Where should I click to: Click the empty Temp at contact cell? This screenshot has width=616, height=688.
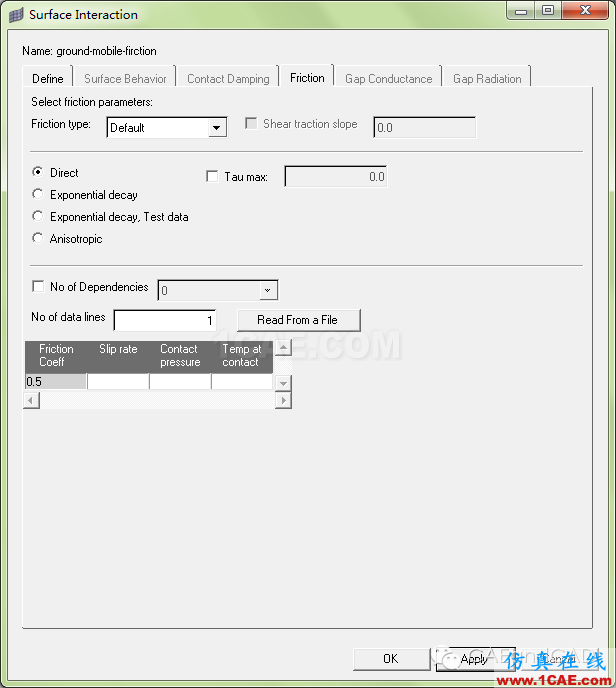tap(242, 382)
